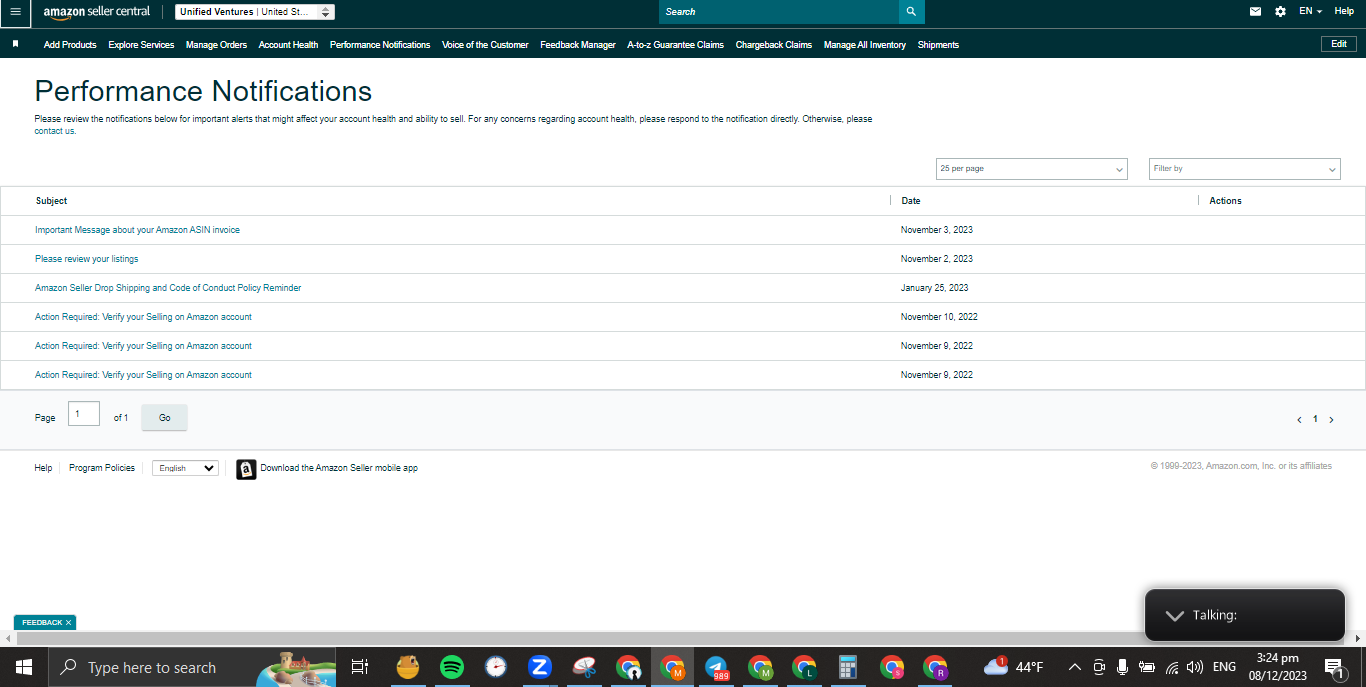
Task: Open Chargeback Claims
Action: tap(774, 45)
